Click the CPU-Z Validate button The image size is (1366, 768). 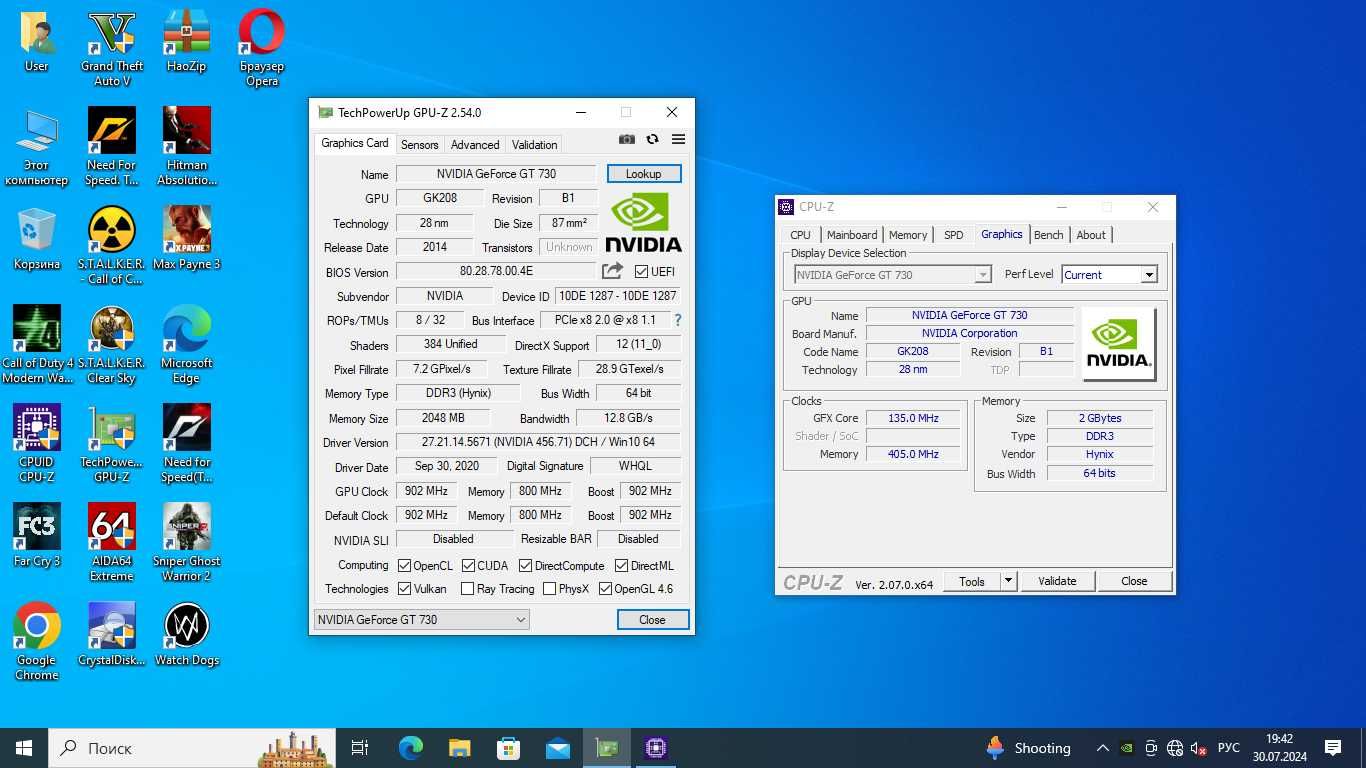tap(1057, 581)
